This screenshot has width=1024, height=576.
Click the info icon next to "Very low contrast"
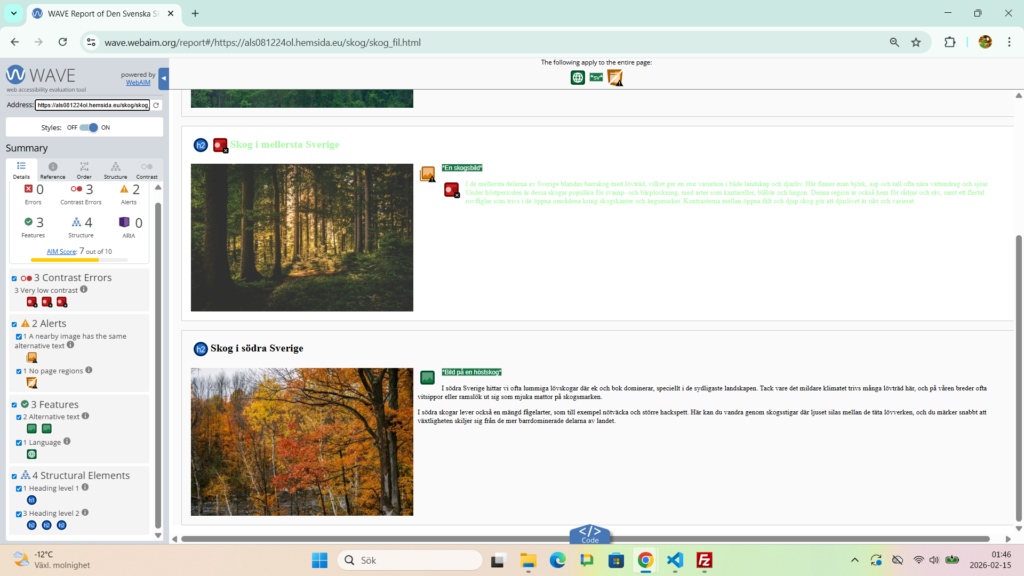coord(83,290)
